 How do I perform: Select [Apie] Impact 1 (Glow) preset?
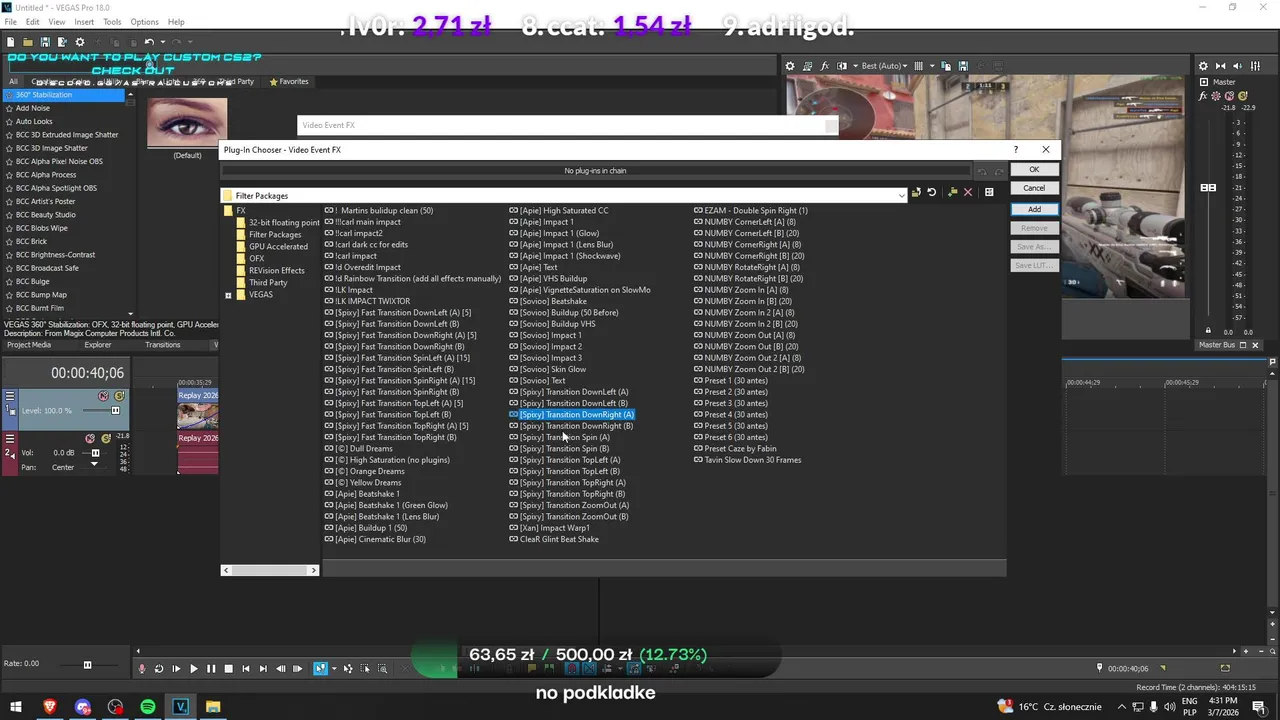[559, 234]
